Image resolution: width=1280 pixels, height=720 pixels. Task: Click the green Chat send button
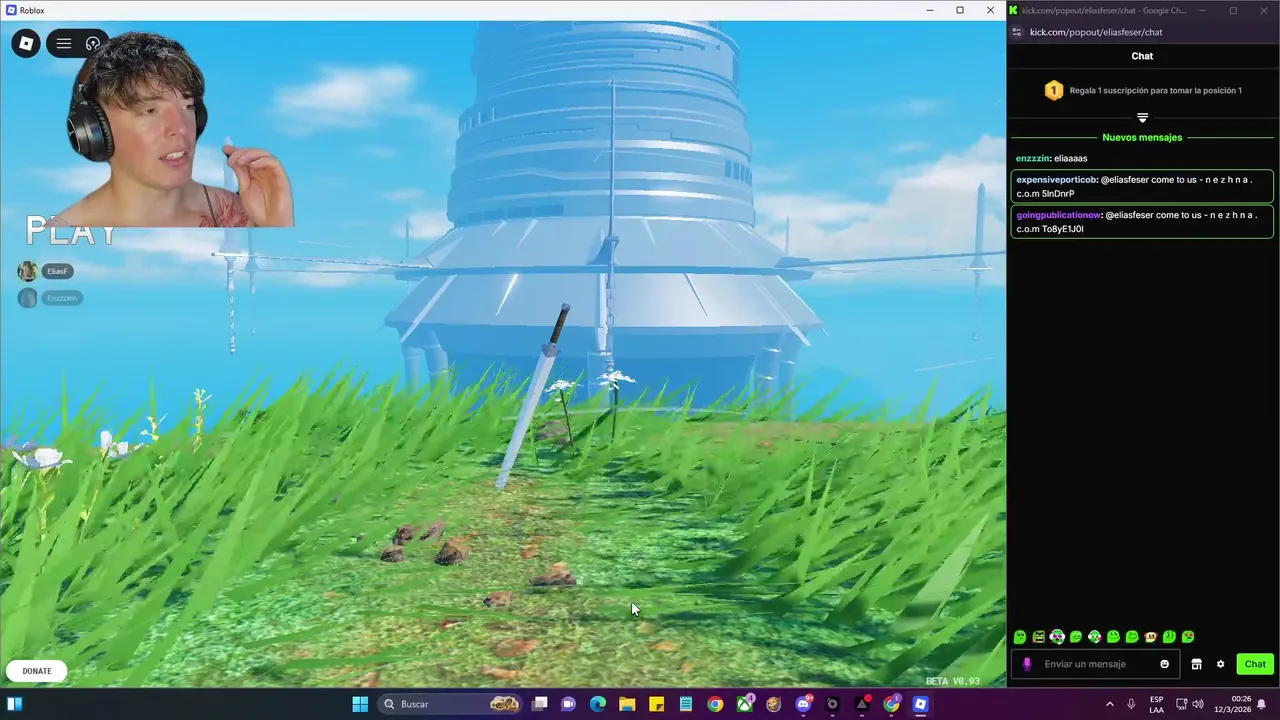(1255, 664)
